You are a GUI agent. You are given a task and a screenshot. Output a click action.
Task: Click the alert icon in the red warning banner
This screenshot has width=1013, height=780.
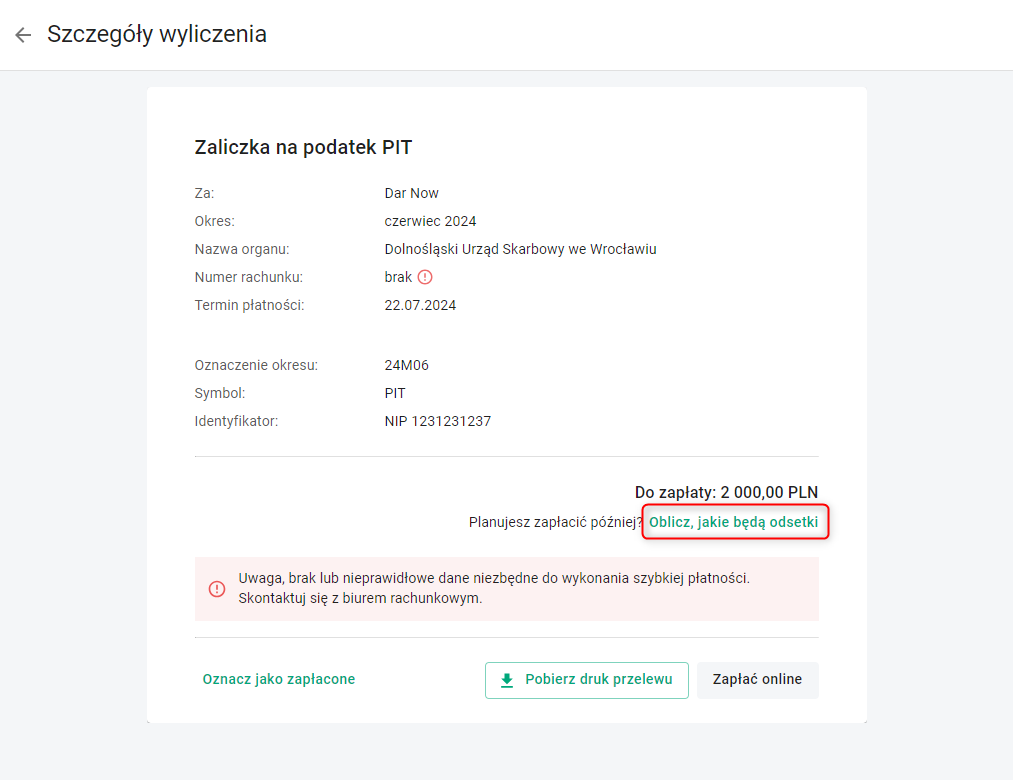tap(217, 589)
